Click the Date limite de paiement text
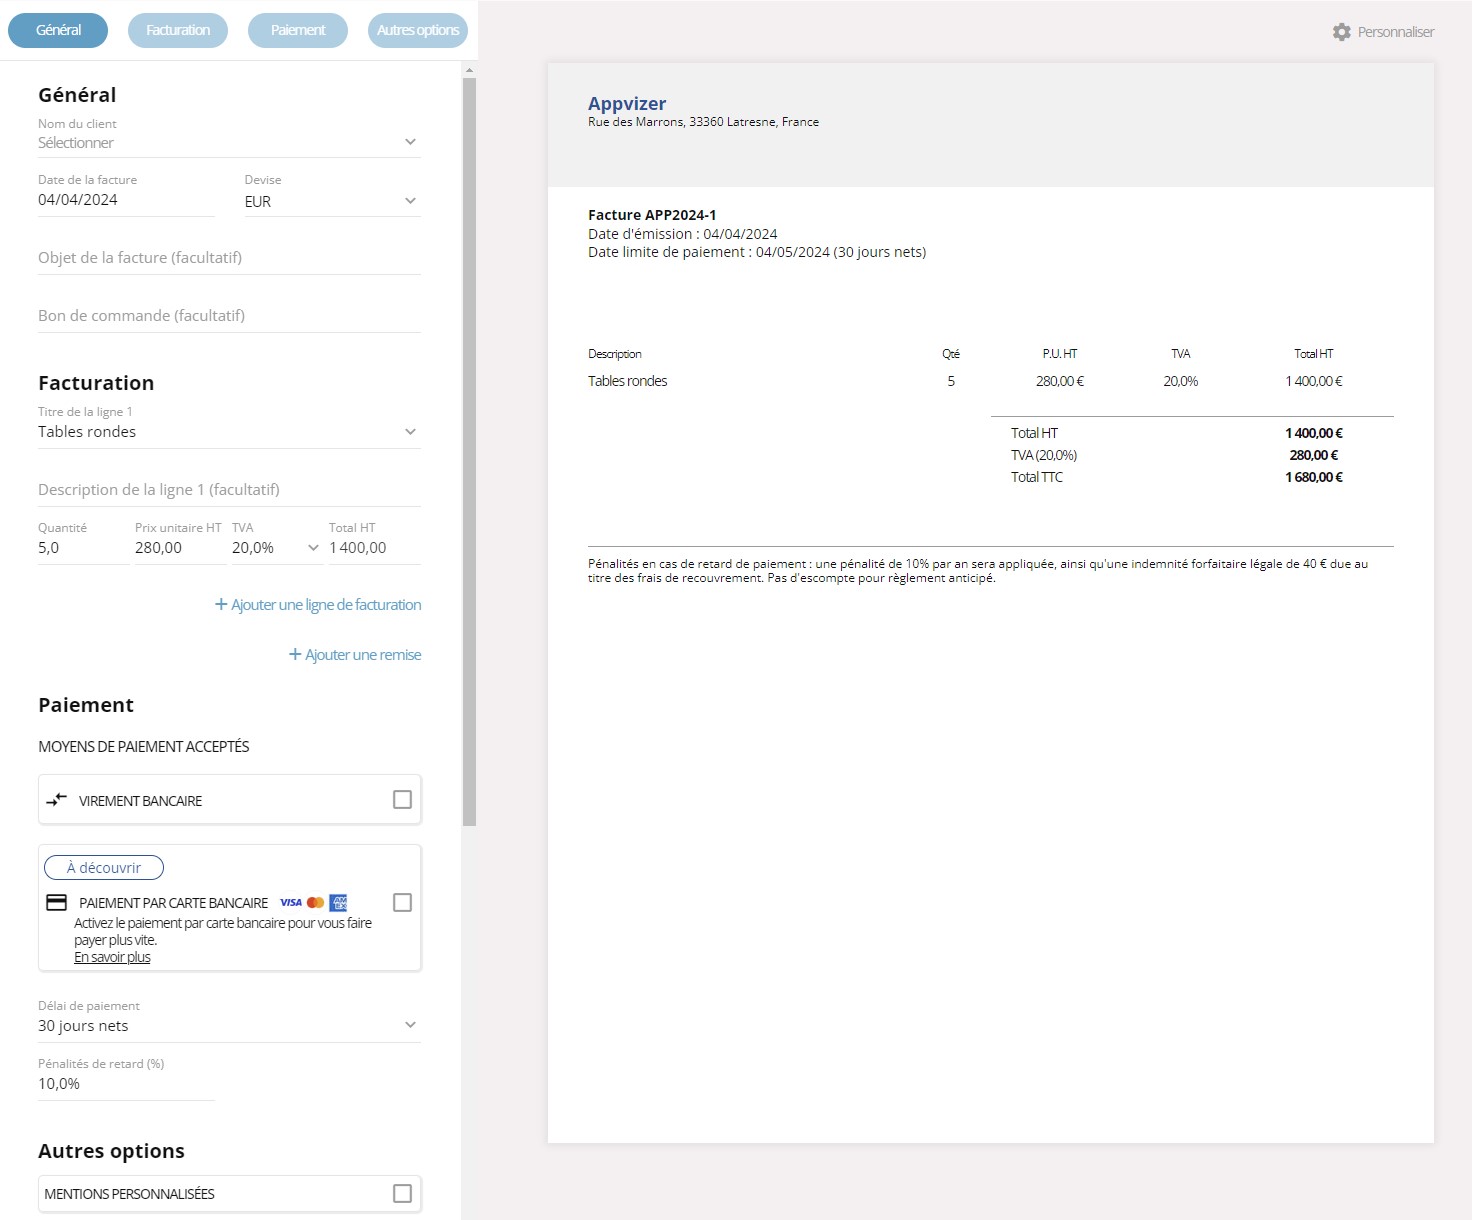The width and height of the screenshot is (1472, 1220). pyautogui.click(x=757, y=252)
